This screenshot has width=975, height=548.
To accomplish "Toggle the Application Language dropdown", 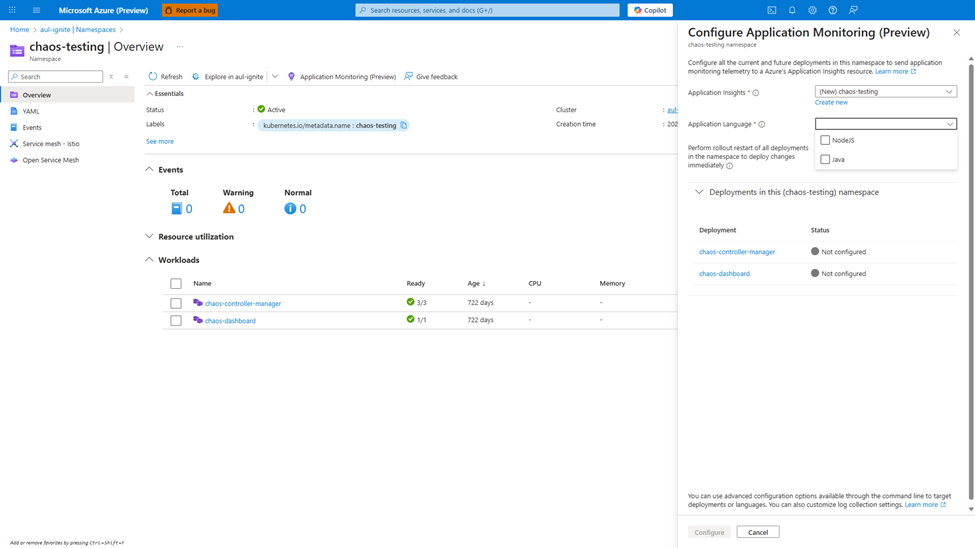I will [x=885, y=124].
